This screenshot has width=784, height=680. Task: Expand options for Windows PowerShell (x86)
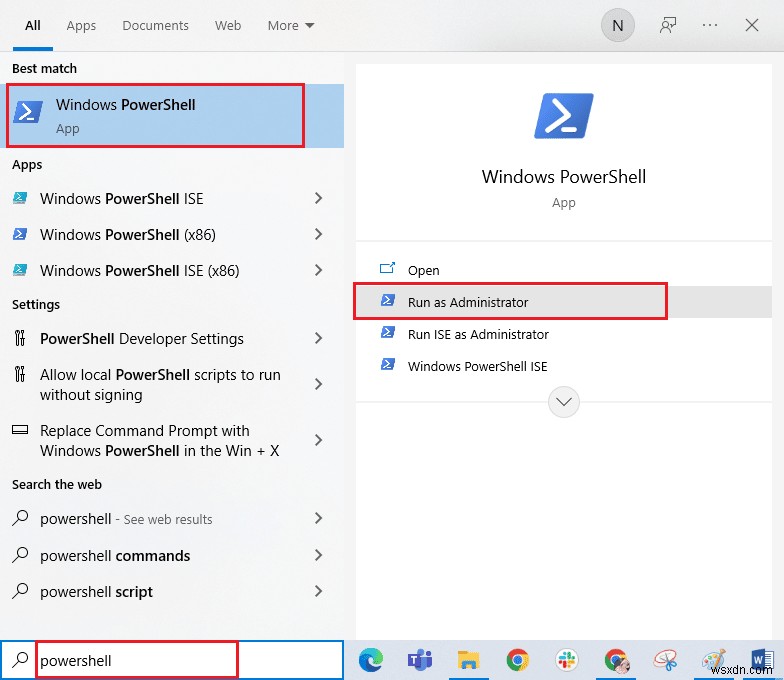[318, 234]
